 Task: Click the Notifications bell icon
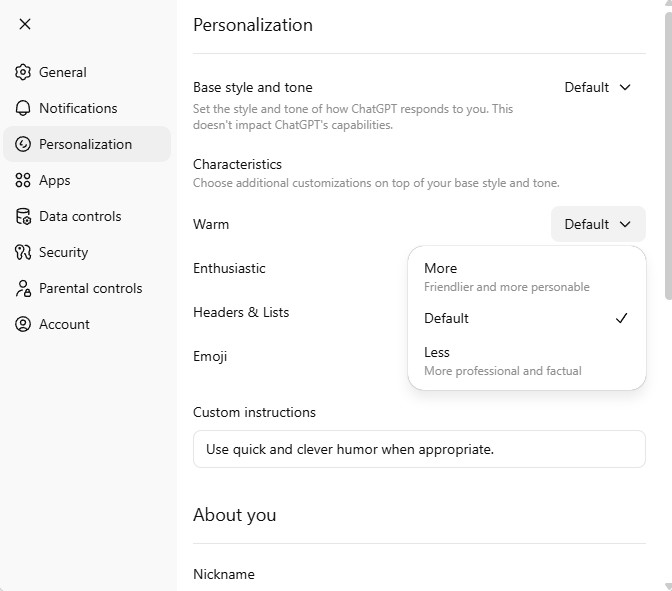coord(22,108)
